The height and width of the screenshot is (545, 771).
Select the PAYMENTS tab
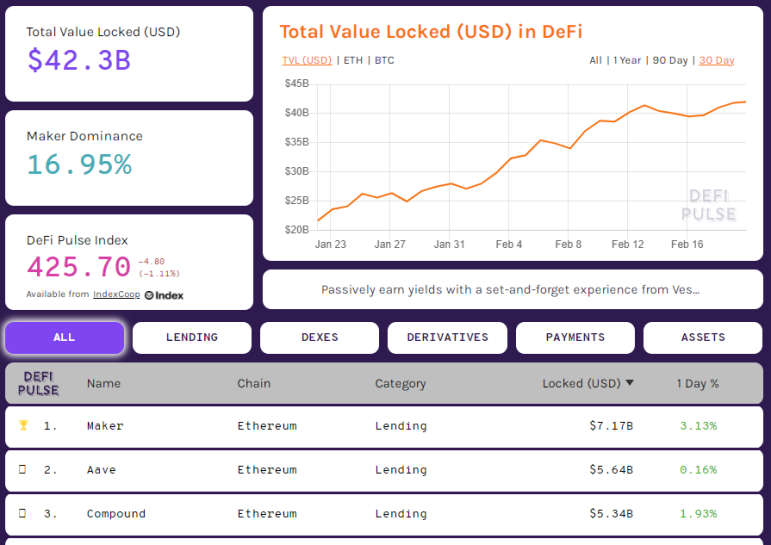click(x=575, y=337)
